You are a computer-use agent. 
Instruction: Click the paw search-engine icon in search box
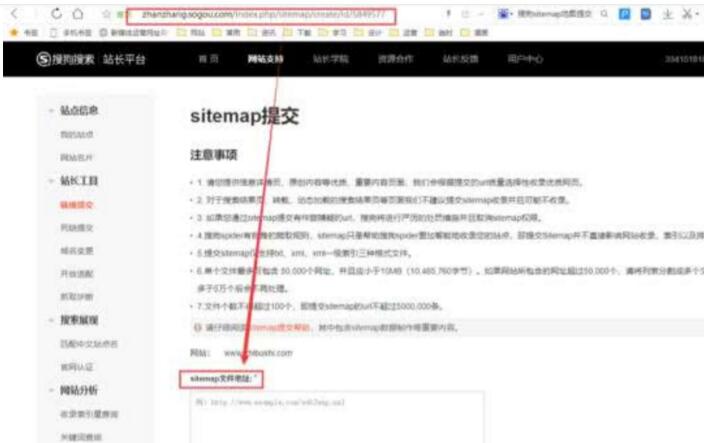point(503,14)
